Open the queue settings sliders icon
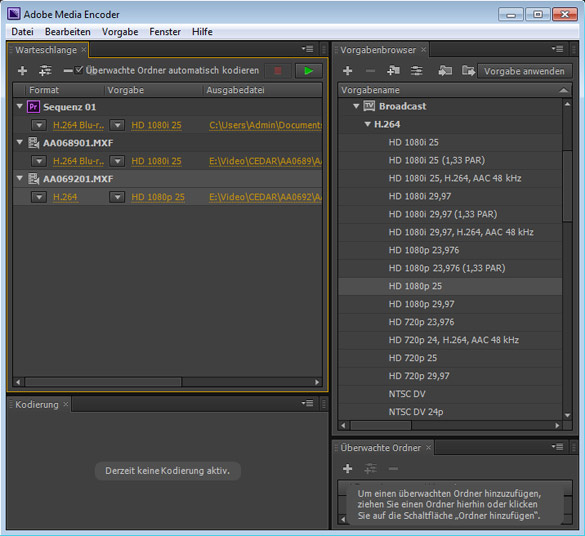585x536 pixels. tap(46, 70)
